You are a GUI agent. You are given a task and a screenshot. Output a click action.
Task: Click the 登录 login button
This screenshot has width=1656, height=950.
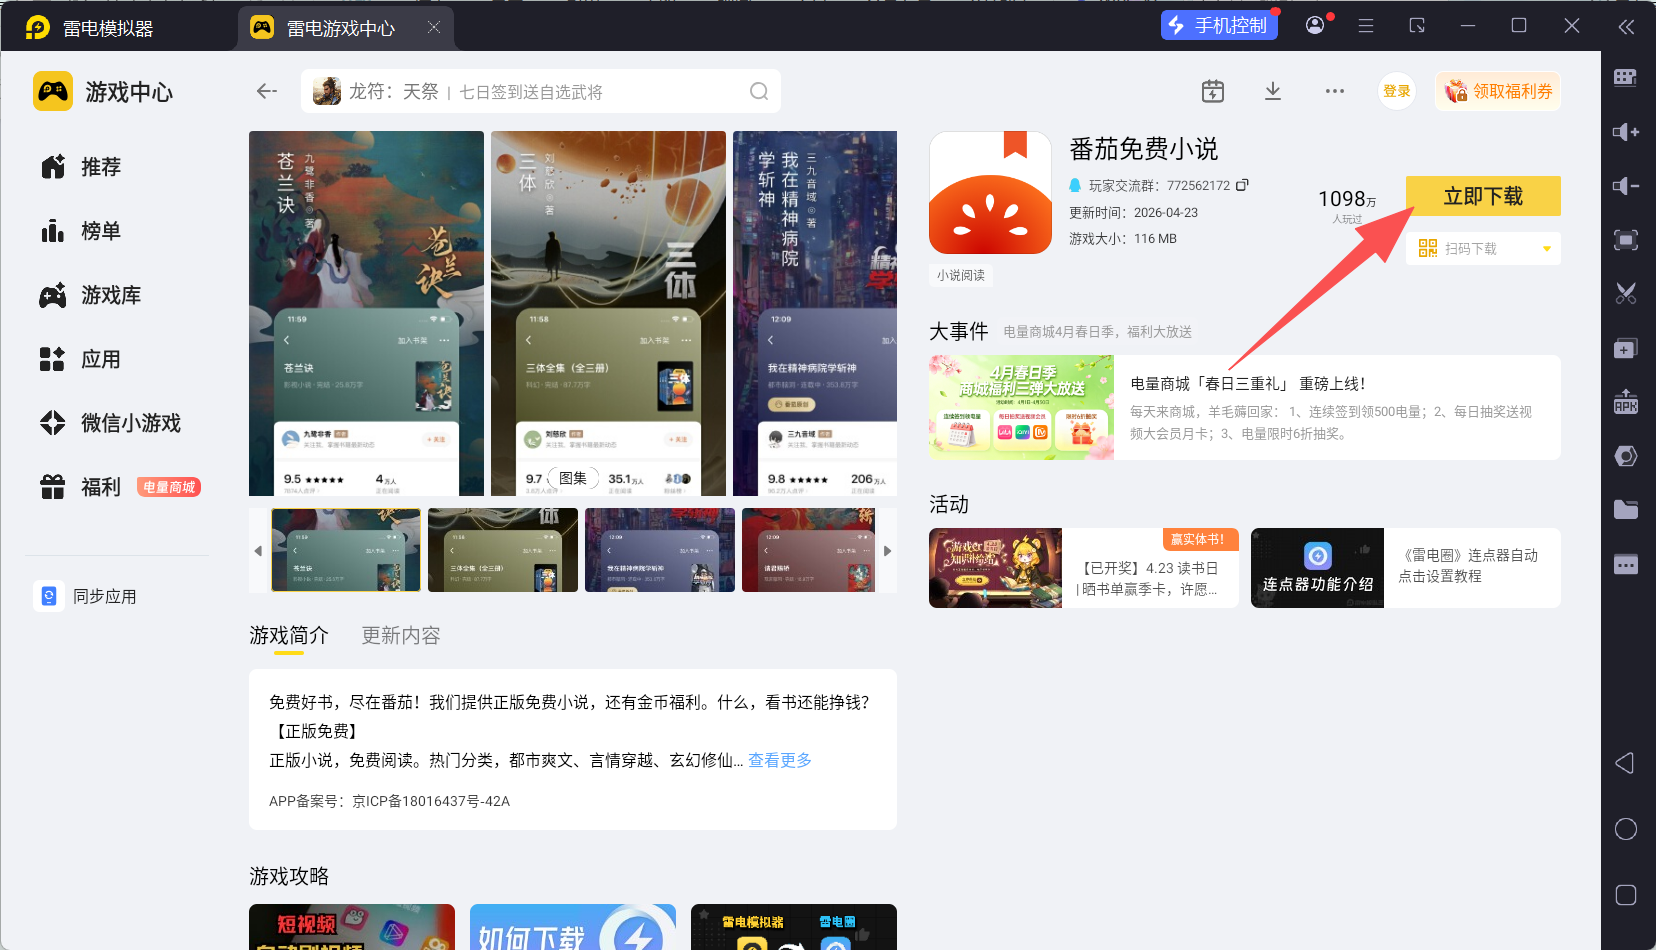(x=1397, y=91)
